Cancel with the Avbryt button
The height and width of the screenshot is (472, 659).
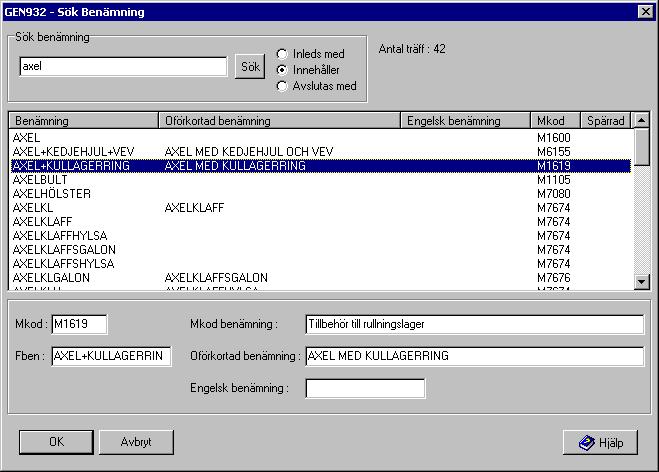(x=136, y=442)
